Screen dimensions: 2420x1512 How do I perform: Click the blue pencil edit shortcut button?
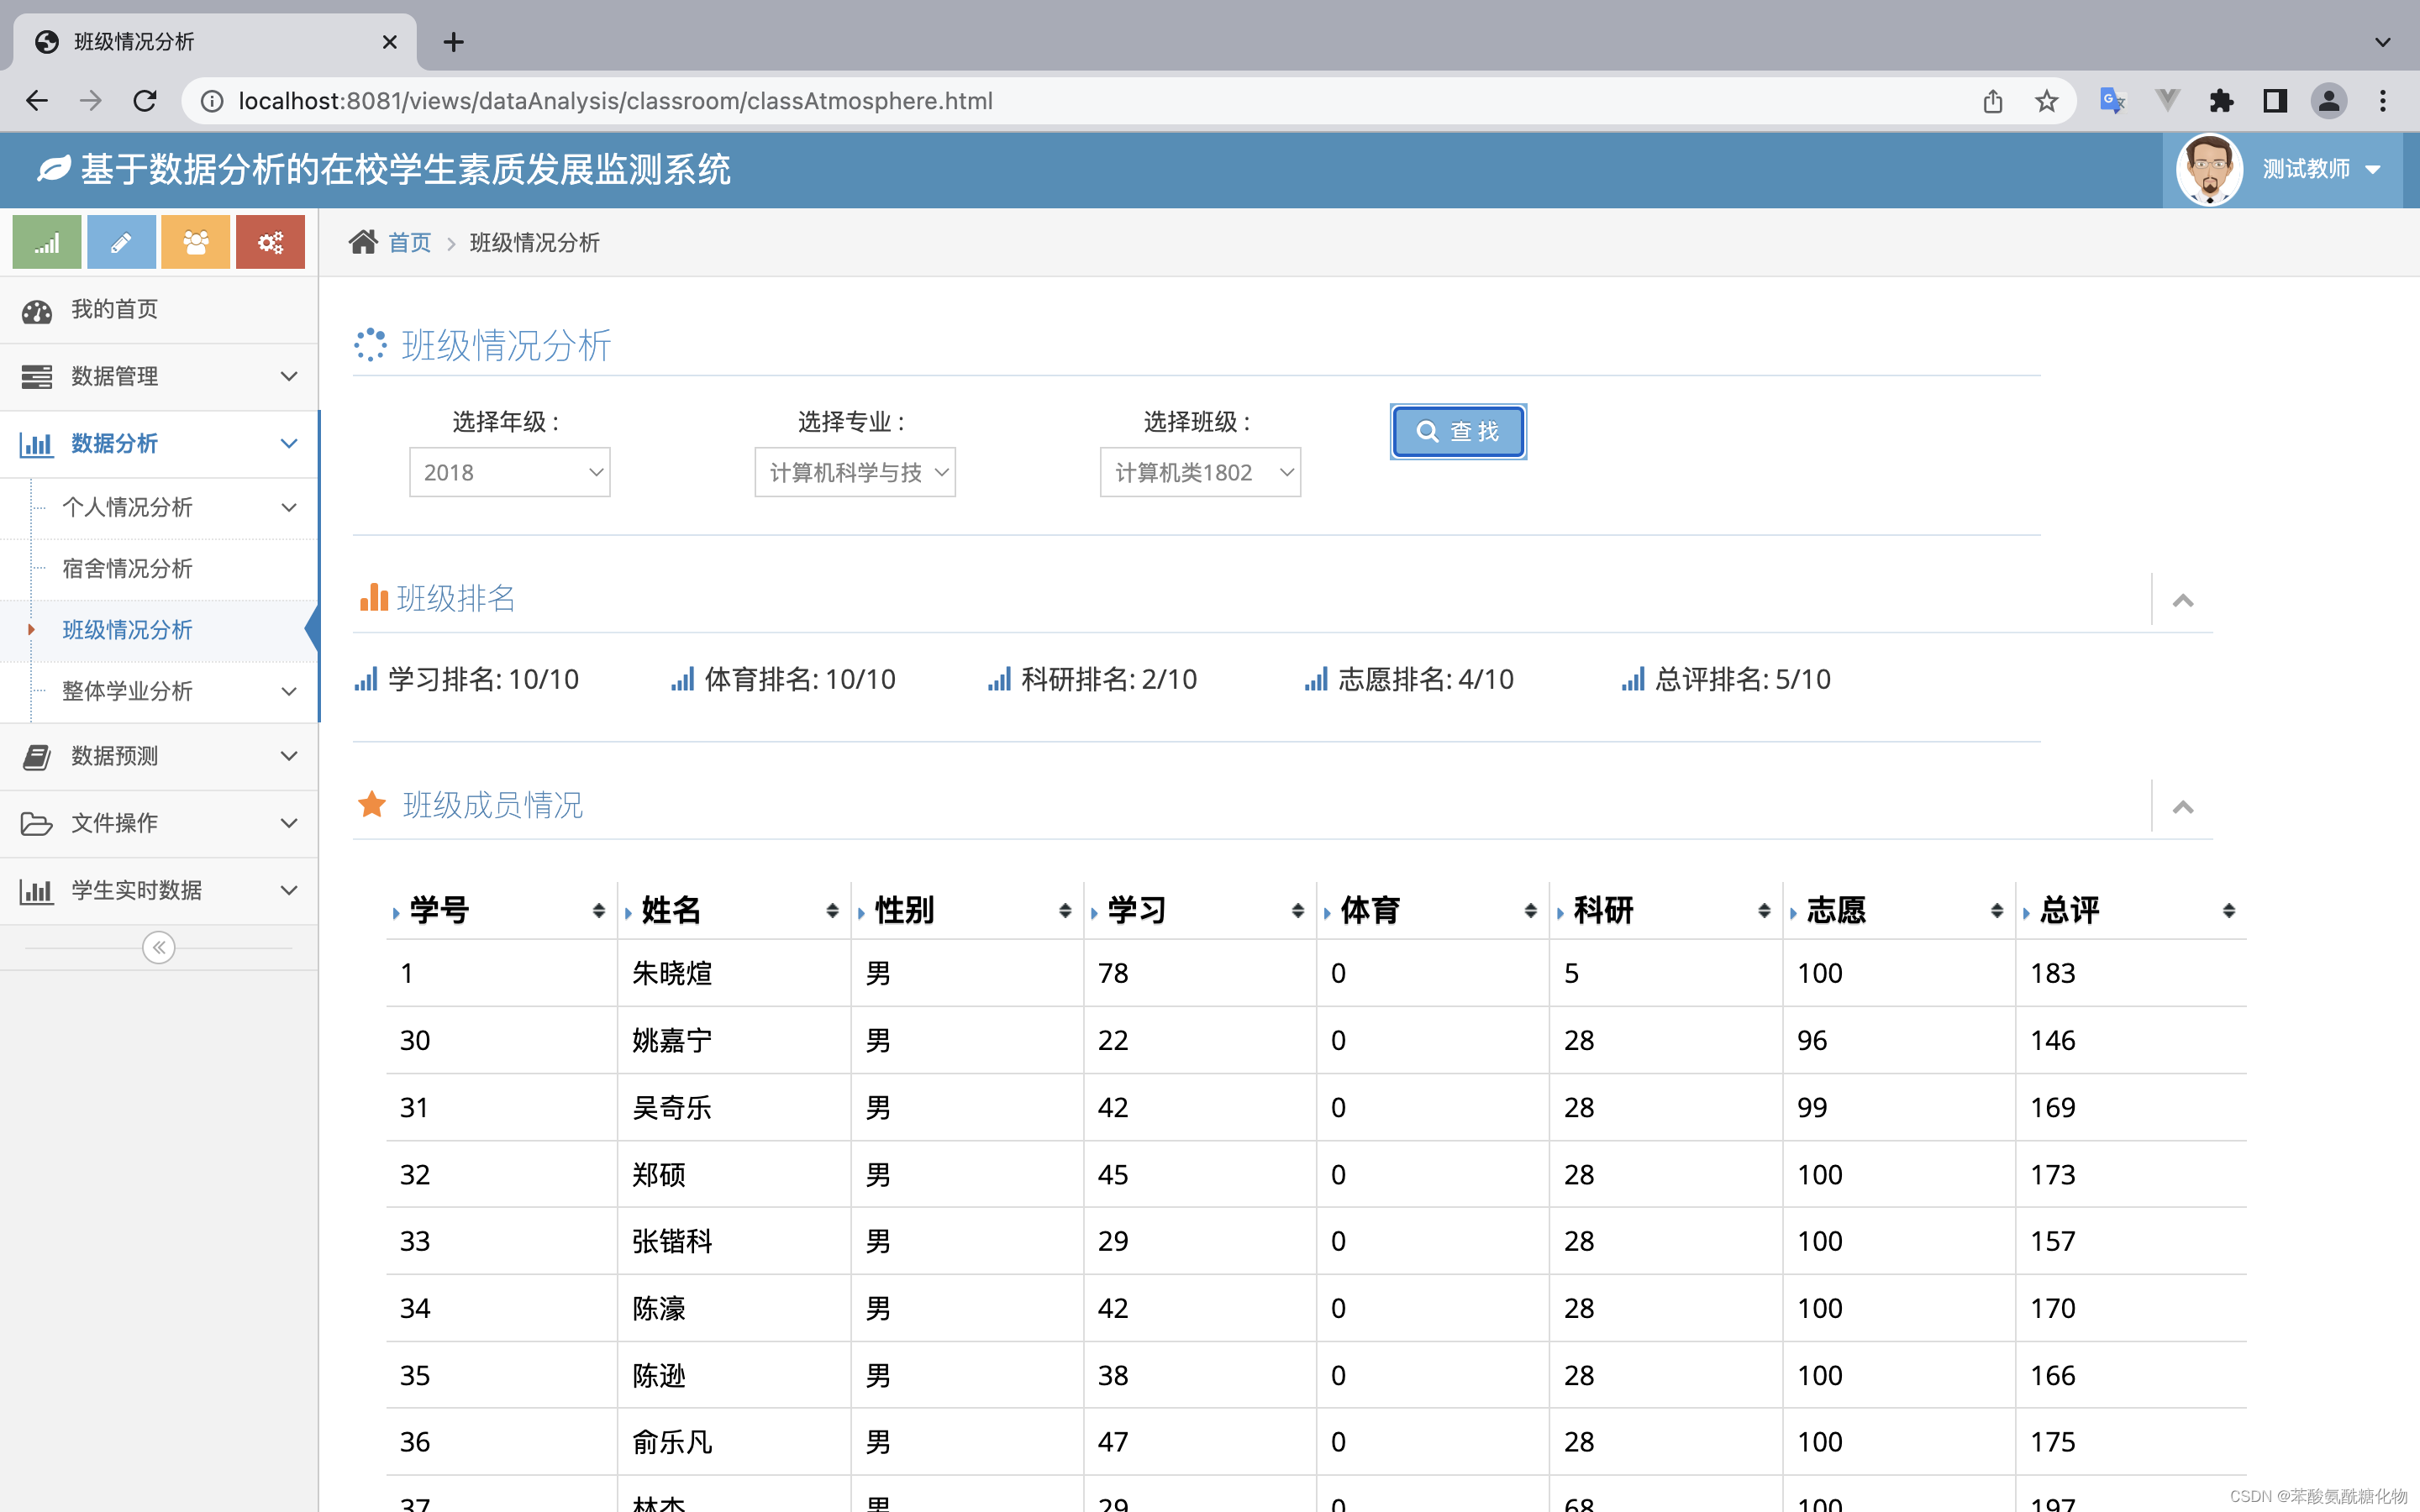pyautogui.click(x=121, y=242)
